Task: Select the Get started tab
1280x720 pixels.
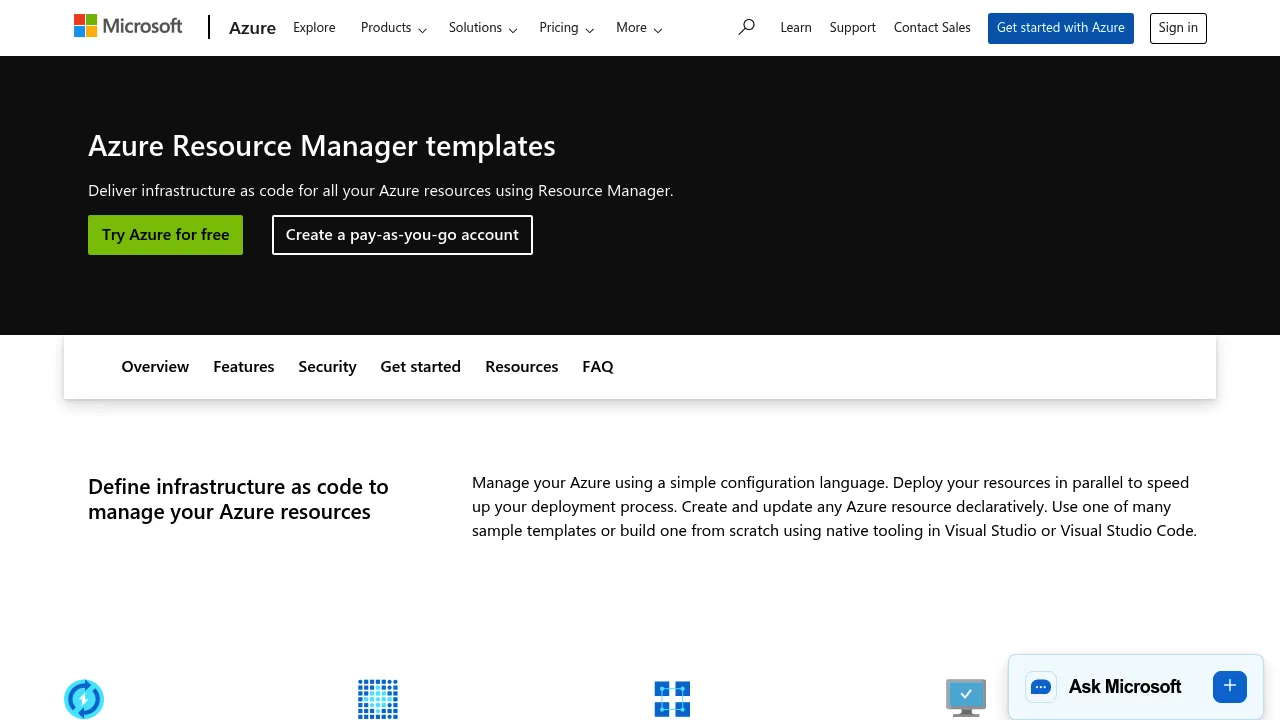Action: tap(420, 366)
